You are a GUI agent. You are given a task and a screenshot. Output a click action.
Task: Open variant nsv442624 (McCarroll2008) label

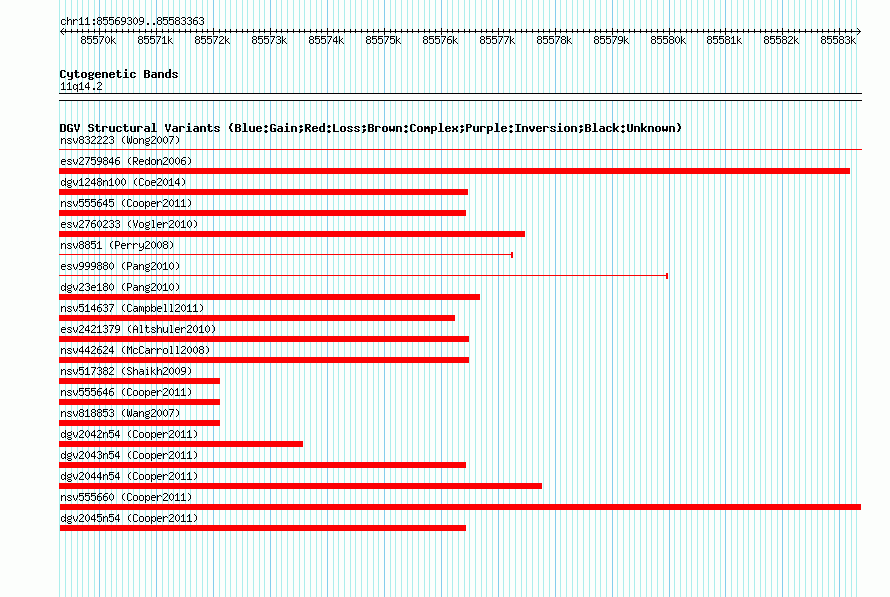pos(135,350)
